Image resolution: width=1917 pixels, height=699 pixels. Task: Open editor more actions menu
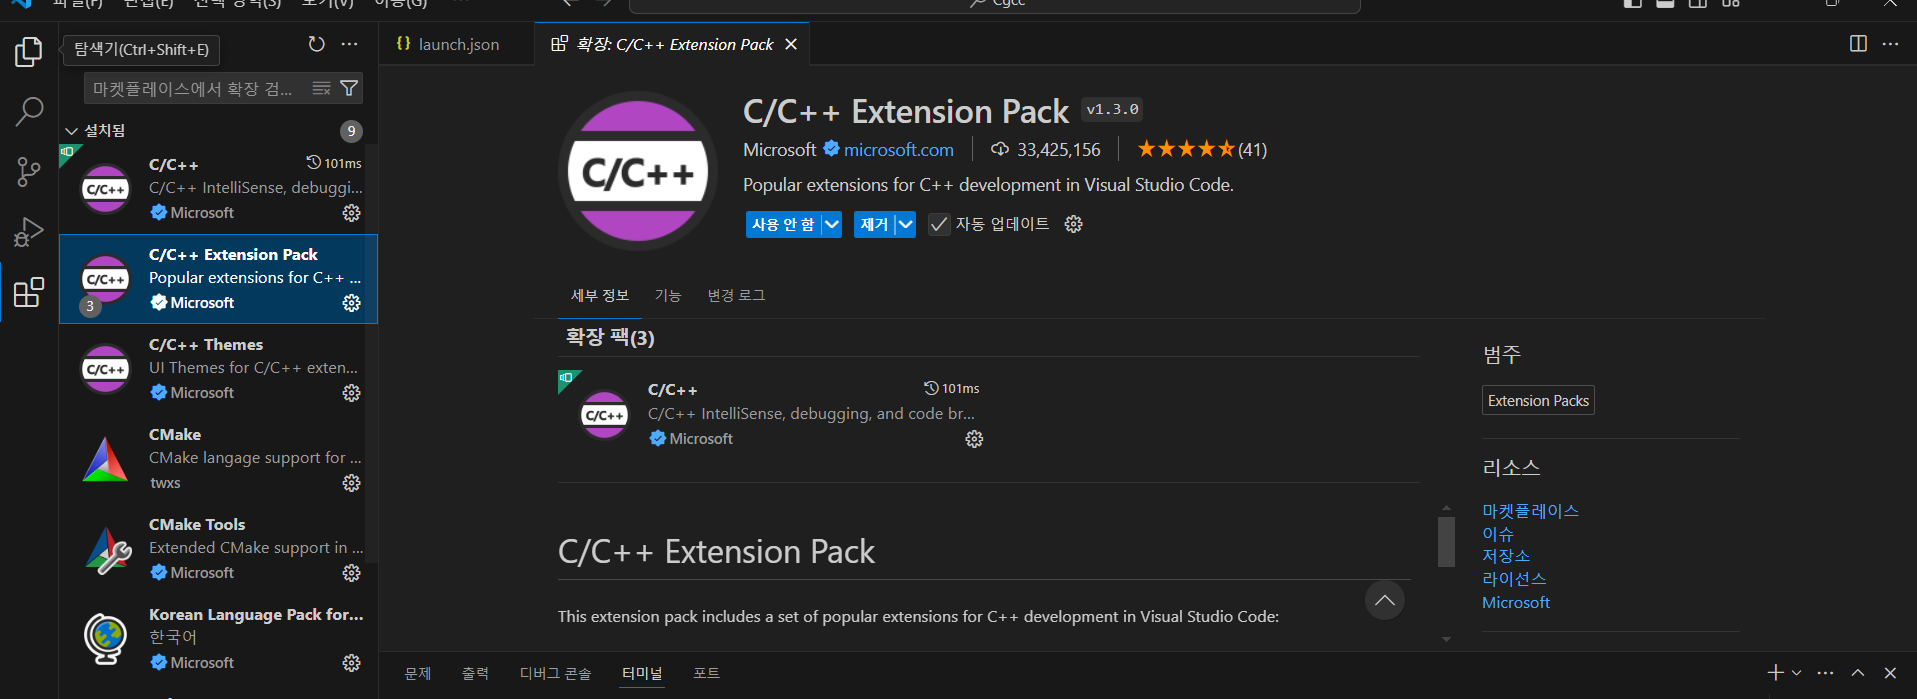pyautogui.click(x=1890, y=44)
